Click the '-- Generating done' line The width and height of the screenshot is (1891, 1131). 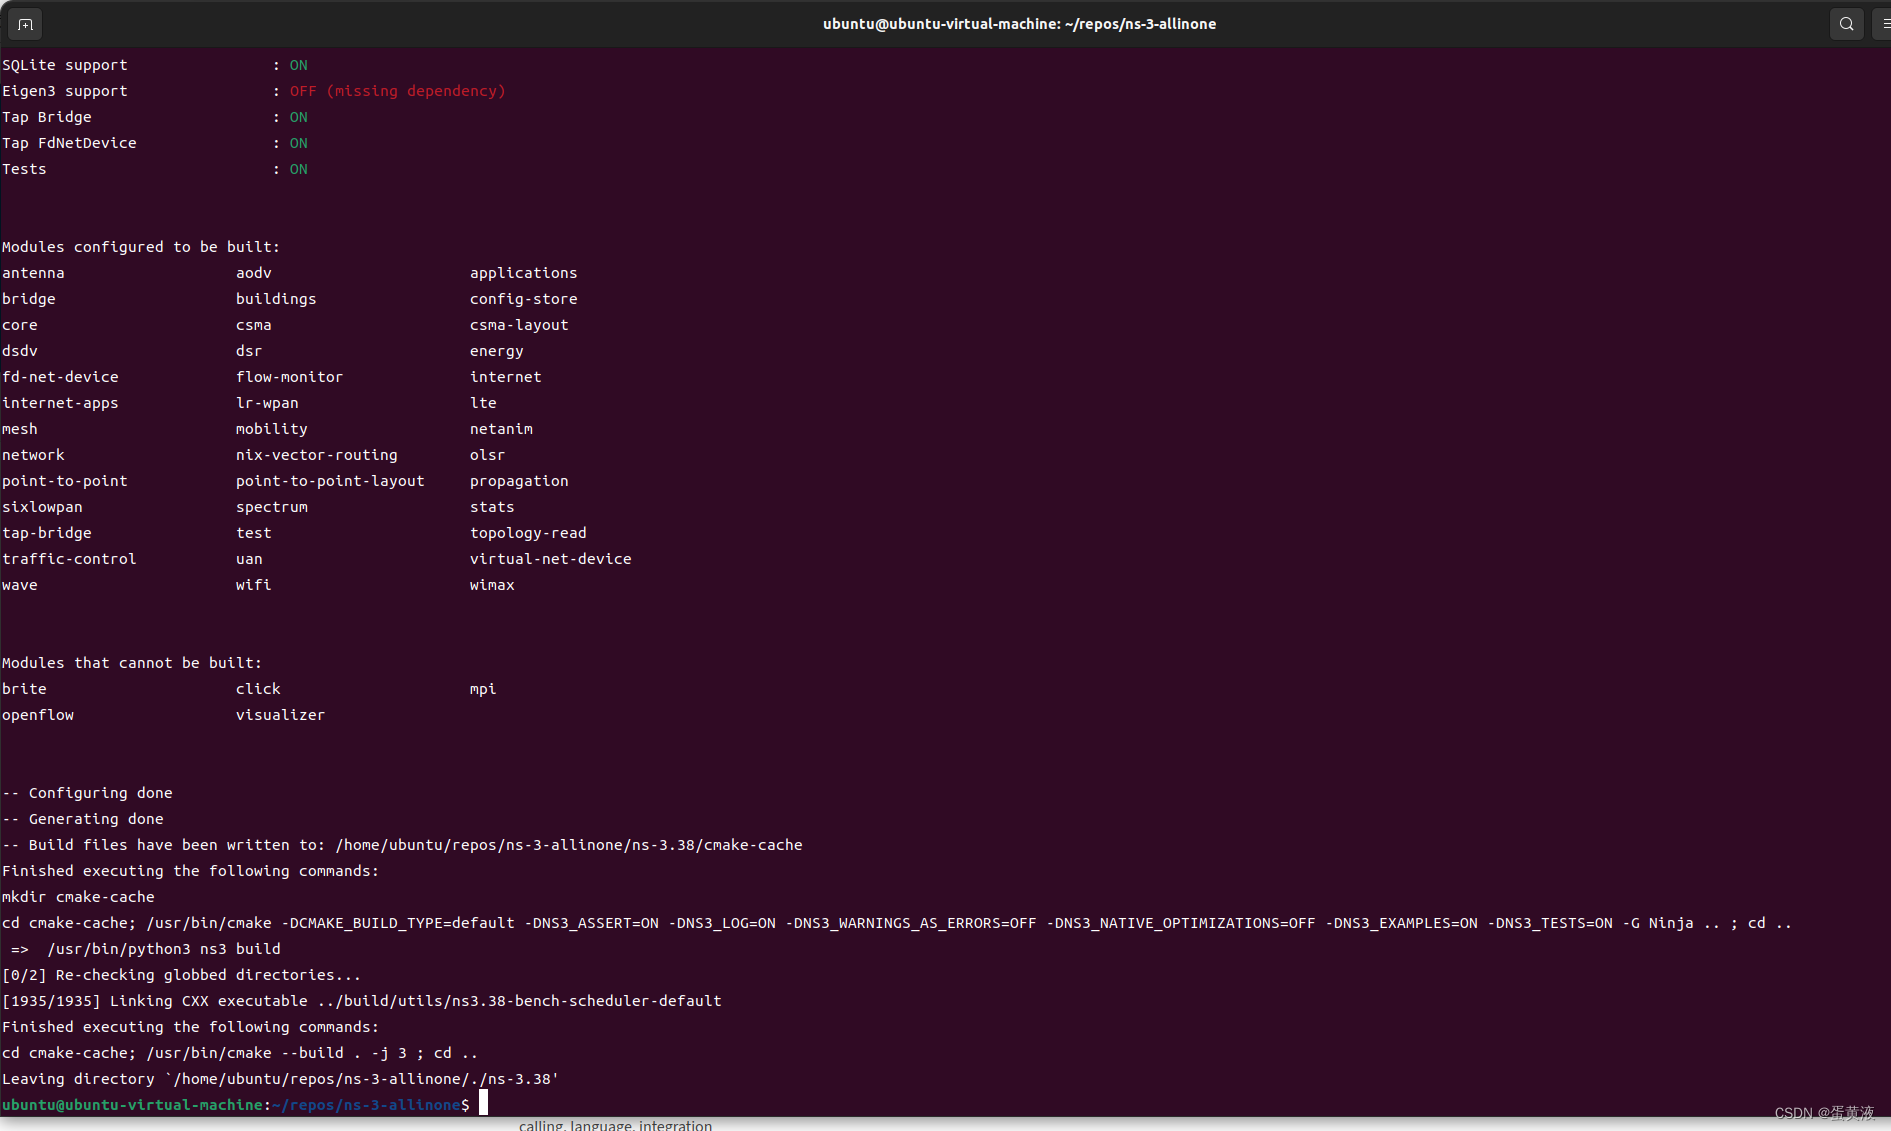[x=83, y=819]
